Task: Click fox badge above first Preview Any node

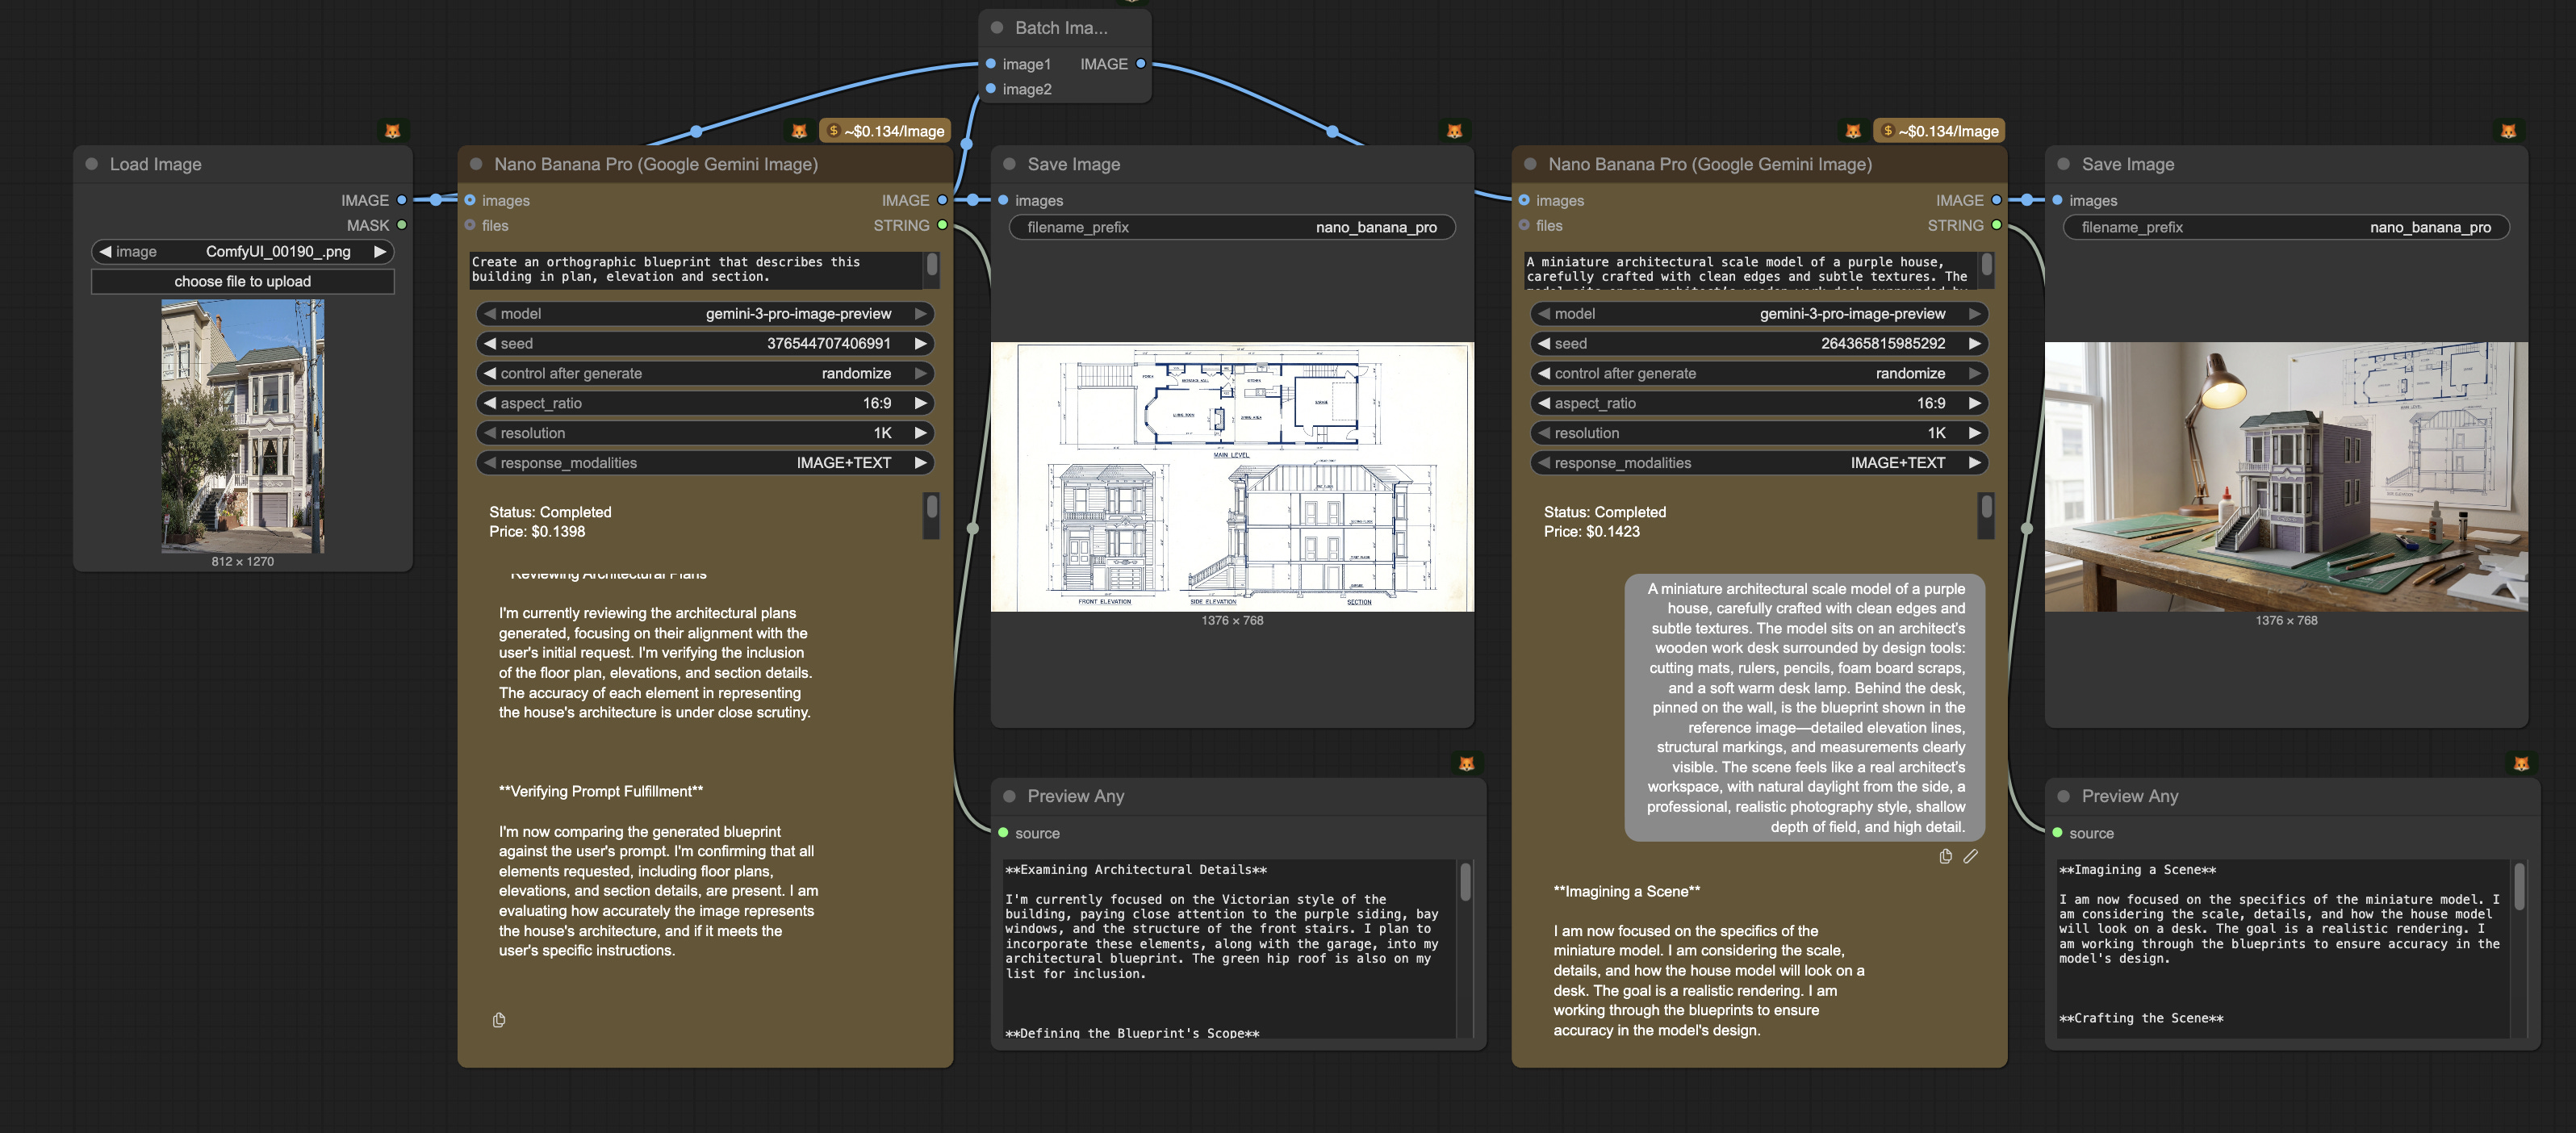Action: click(1466, 764)
